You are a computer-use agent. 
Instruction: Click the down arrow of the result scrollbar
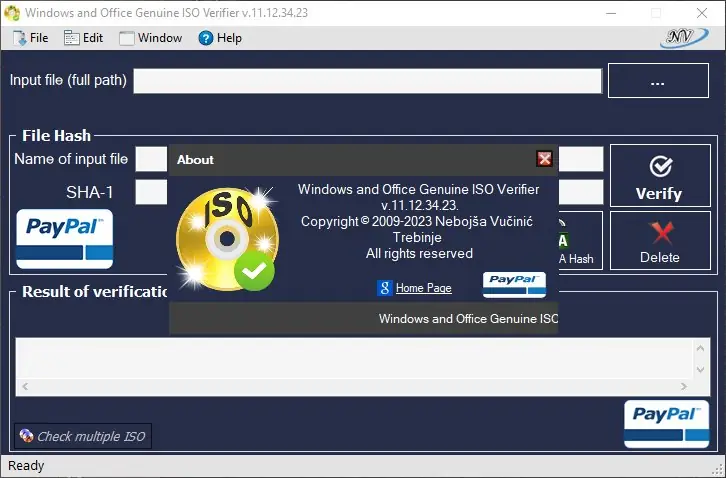[x=700, y=370]
